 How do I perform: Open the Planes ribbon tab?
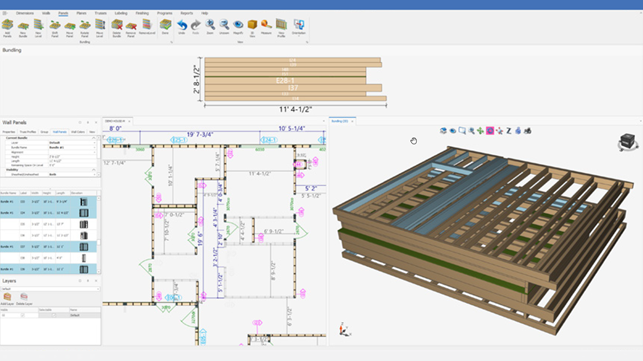tap(81, 13)
